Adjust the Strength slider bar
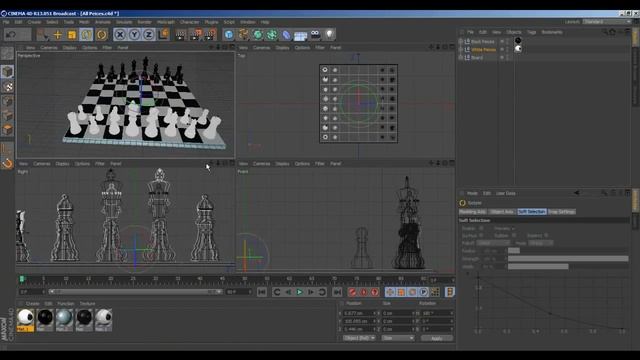The width and height of the screenshot is (640, 360). (568, 259)
